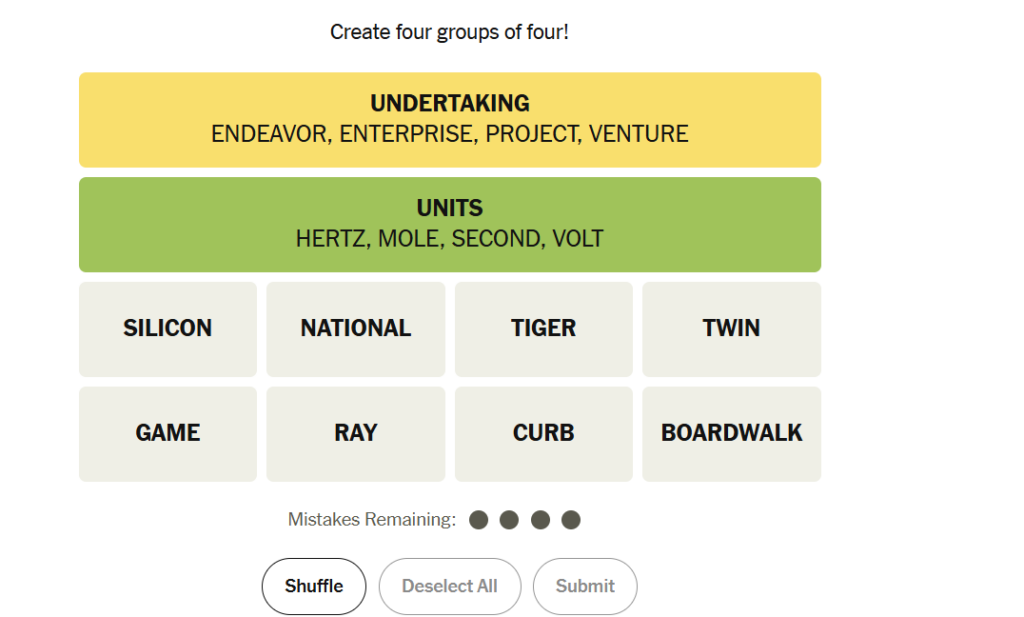
Task: Click the last mistakes remaining dot
Action: 571,520
